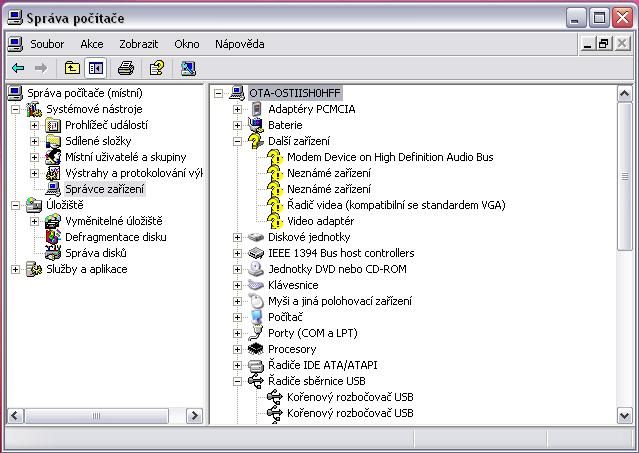Click the Porty (COM a LPT) plug icon
The height and width of the screenshot is (453, 639).
tap(256, 333)
